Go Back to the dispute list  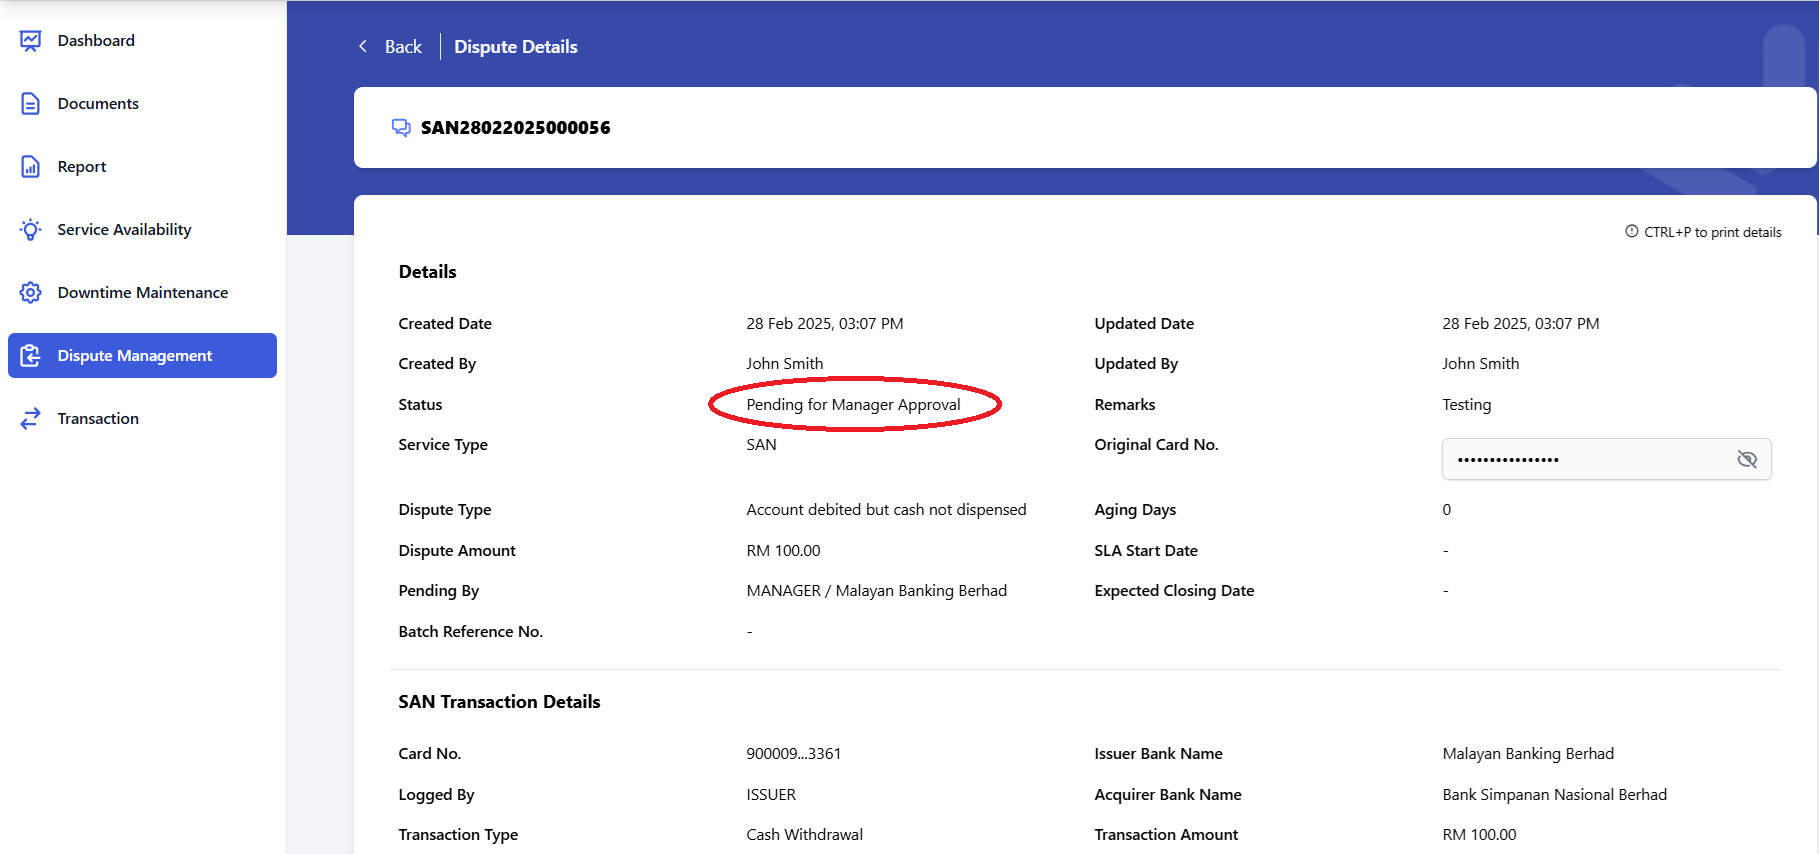pyautogui.click(x=403, y=47)
